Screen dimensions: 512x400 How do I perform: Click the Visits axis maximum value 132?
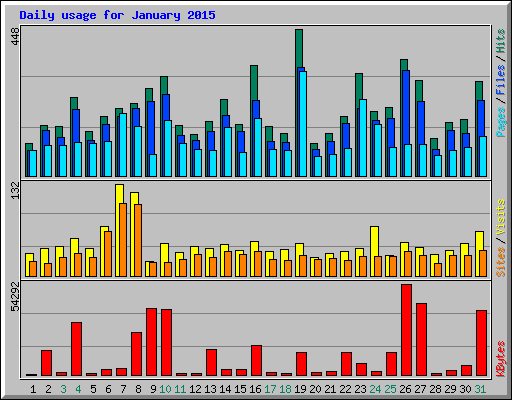tap(15, 191)
